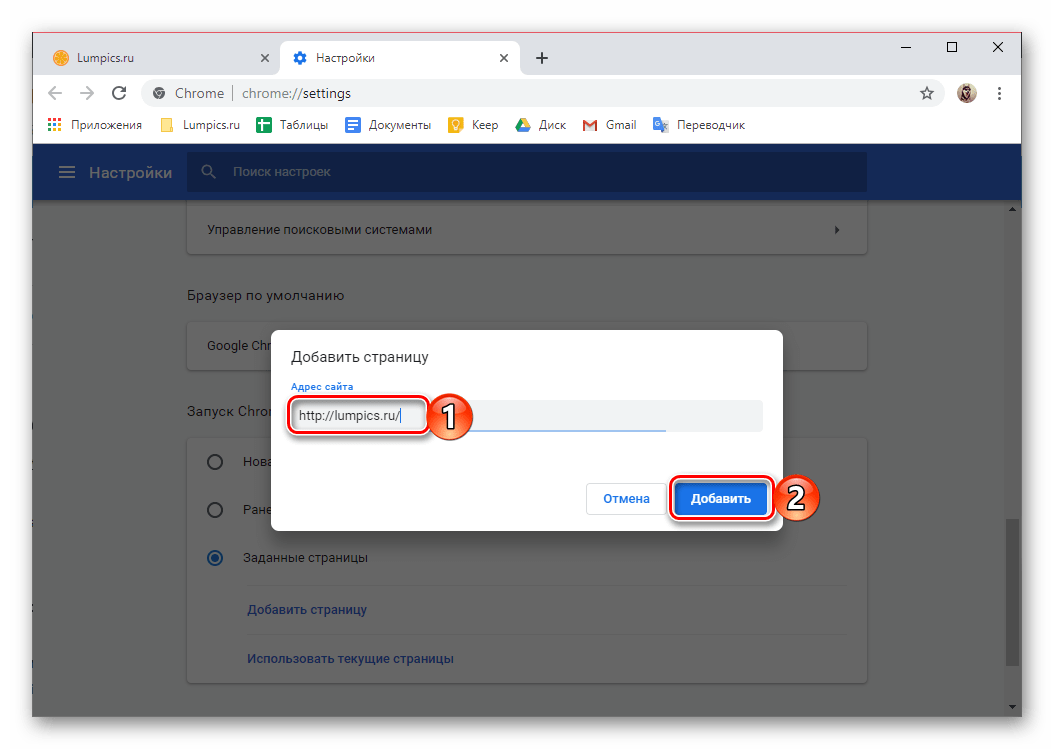The image size is (1054, 749).
Task: Click the Настройки header title
Action: click(130, 173)
